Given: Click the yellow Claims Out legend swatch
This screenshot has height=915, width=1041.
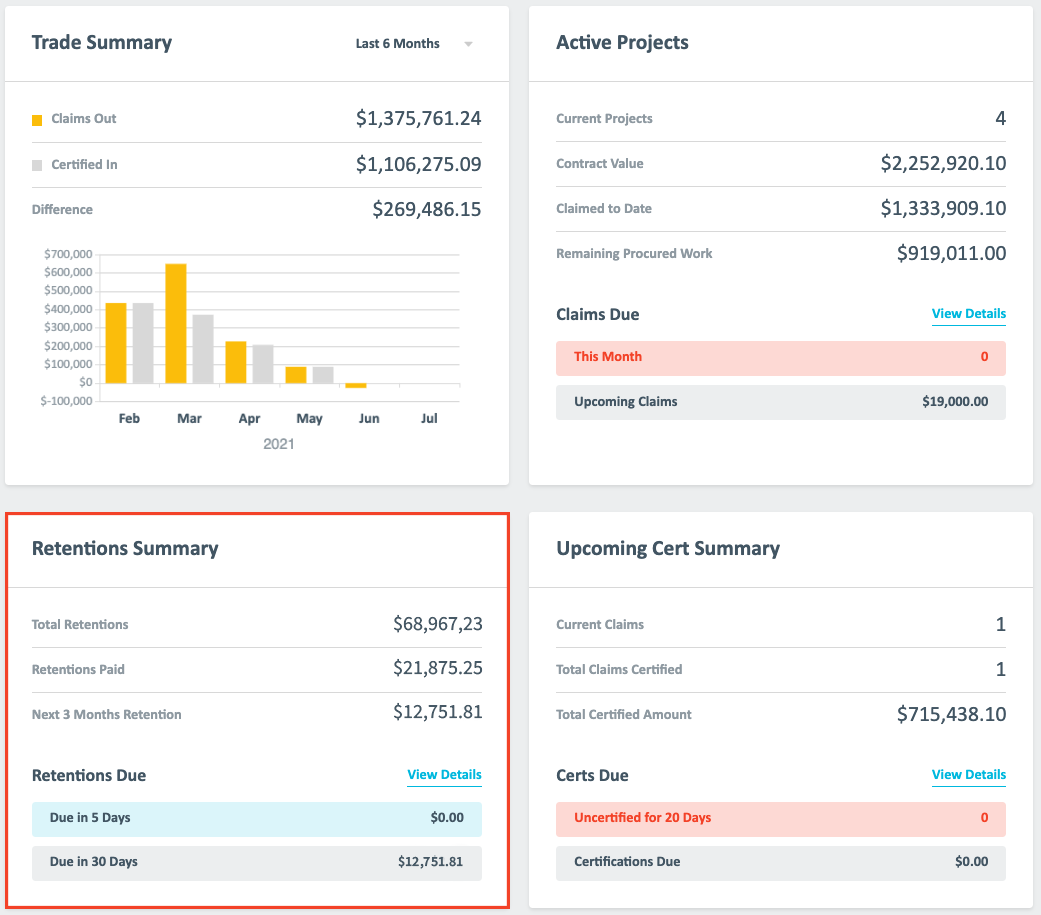Looking at the screenshot, I should tap(37, 120).
